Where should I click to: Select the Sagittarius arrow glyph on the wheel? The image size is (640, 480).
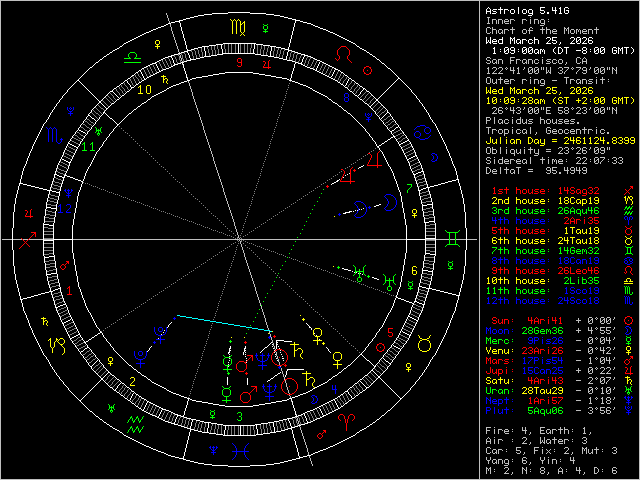tap(25, 241)
